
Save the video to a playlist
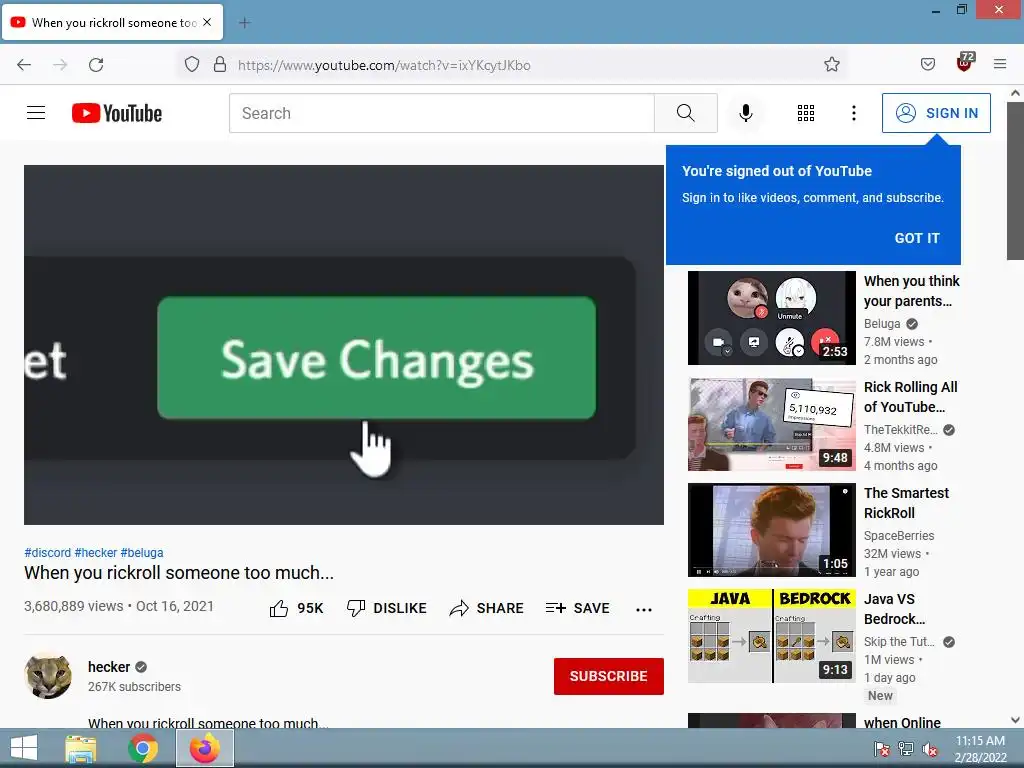[577, 608]
